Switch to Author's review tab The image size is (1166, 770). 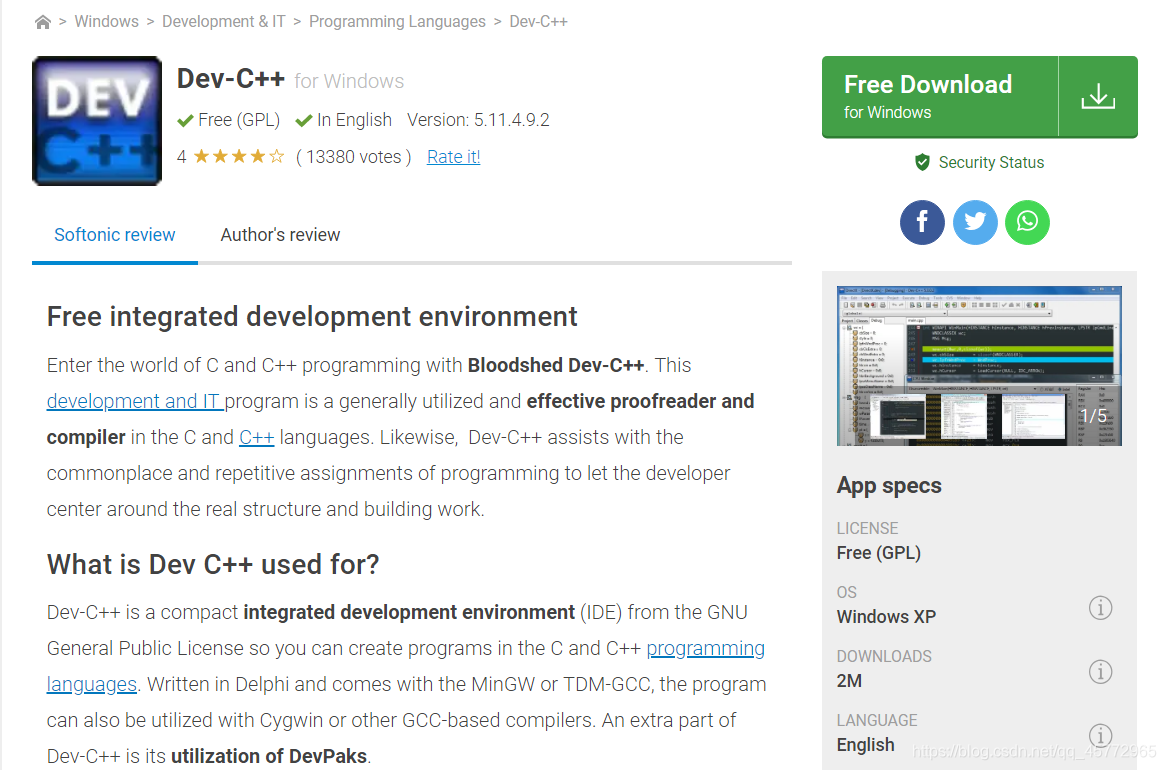(x=280, y=235)
